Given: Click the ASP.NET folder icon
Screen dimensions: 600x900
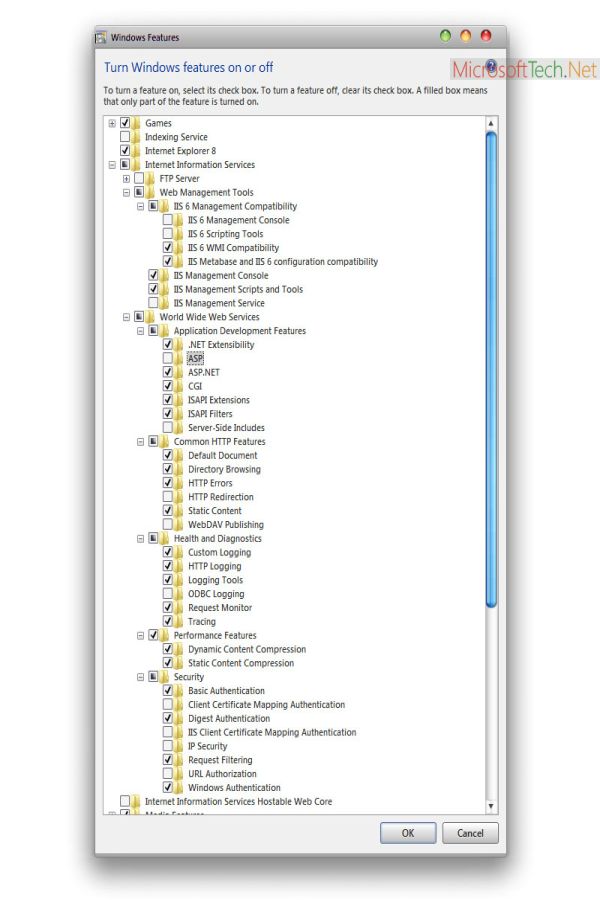Looking at the screenshot, I should click(x=179, y=372).
